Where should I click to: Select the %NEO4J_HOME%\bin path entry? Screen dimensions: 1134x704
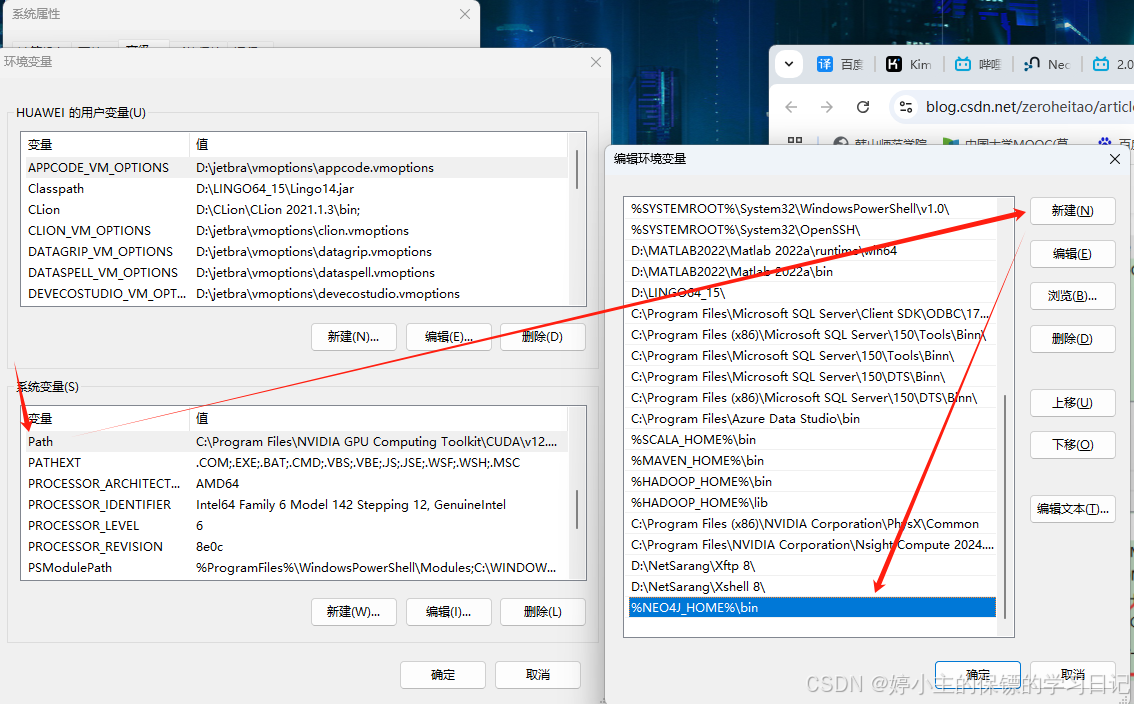(x=812, y=607)
